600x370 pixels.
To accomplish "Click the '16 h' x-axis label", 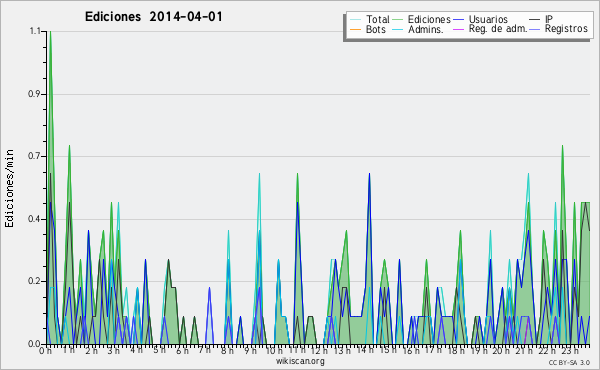I will (411, 351).
